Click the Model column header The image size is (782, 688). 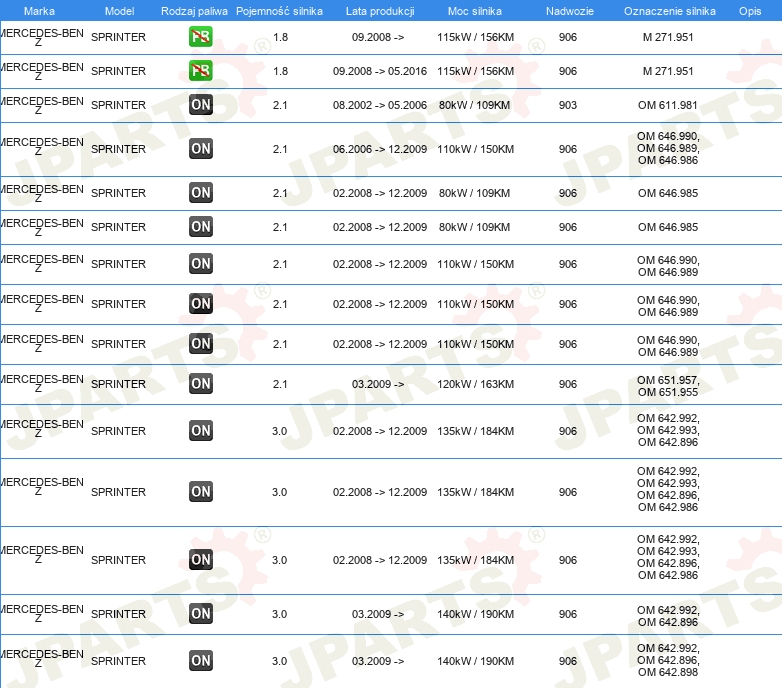pos(119,11)
